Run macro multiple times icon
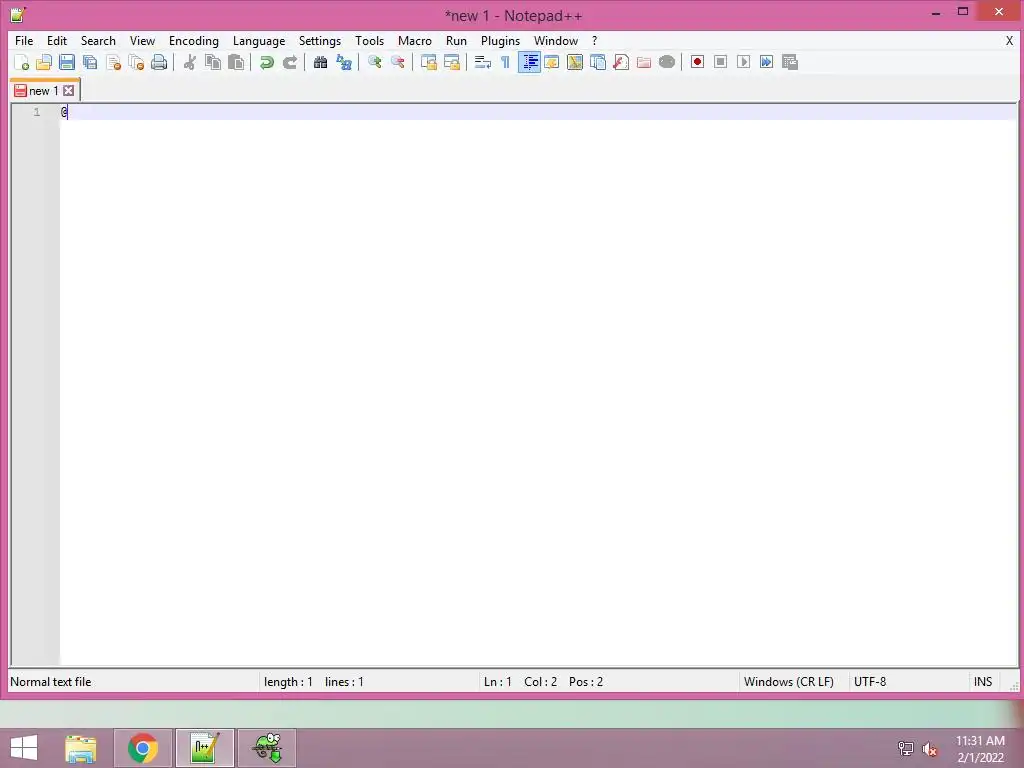This screenshot has width=1024, height=768. (x=766, y=62)
